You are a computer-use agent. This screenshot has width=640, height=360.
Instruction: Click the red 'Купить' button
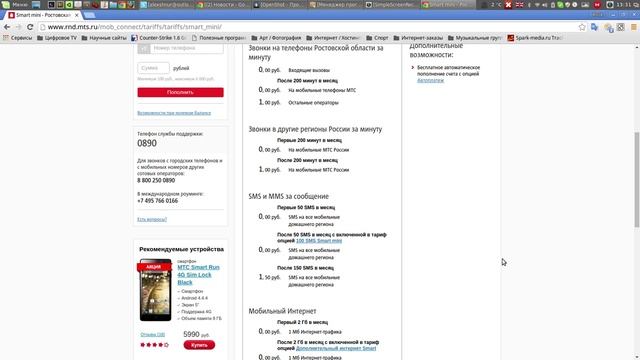[x=199, y=345]
